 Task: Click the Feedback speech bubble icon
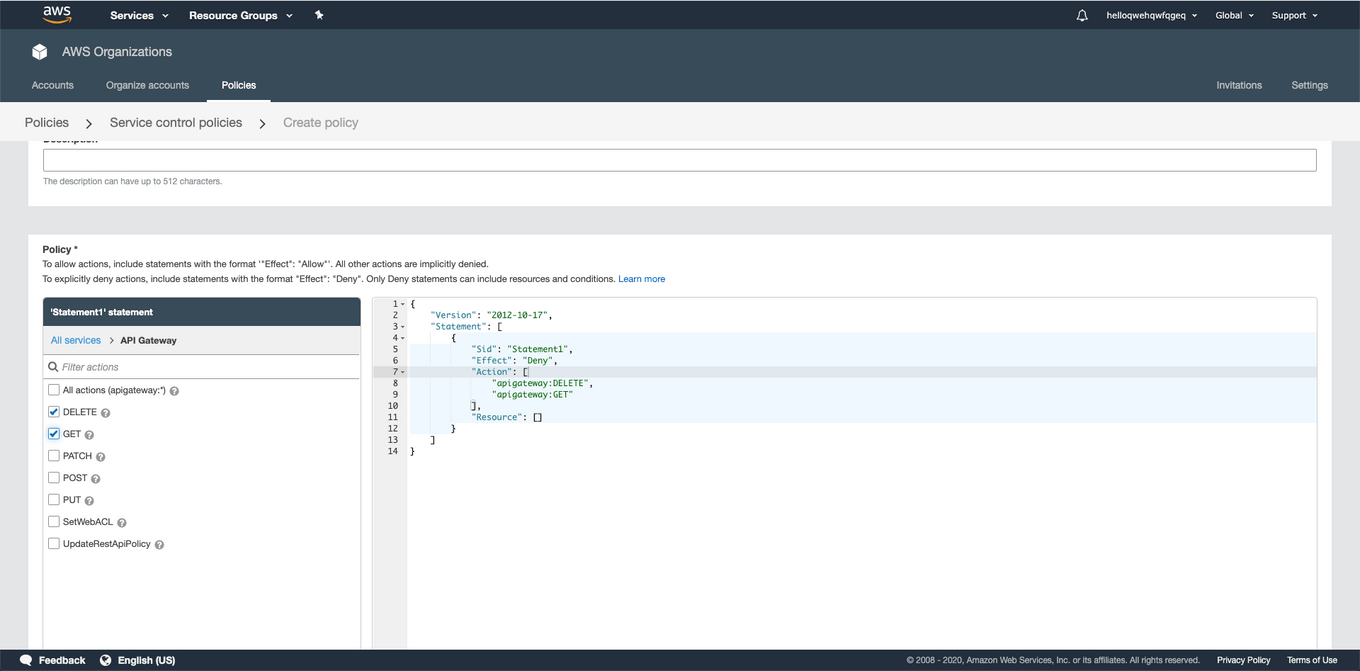[26, 660]
